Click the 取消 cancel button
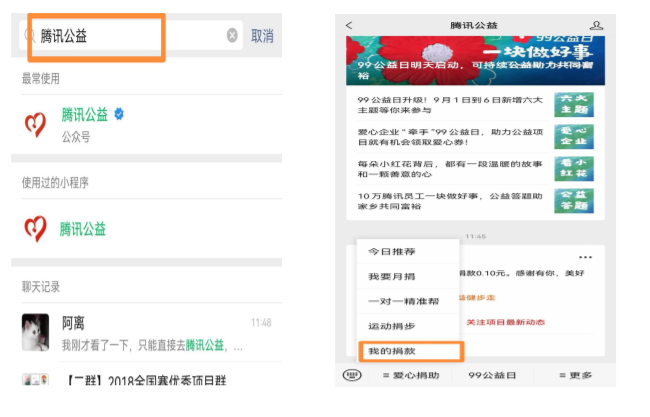Viewport: 650px width, 417px height. (262, 36)
